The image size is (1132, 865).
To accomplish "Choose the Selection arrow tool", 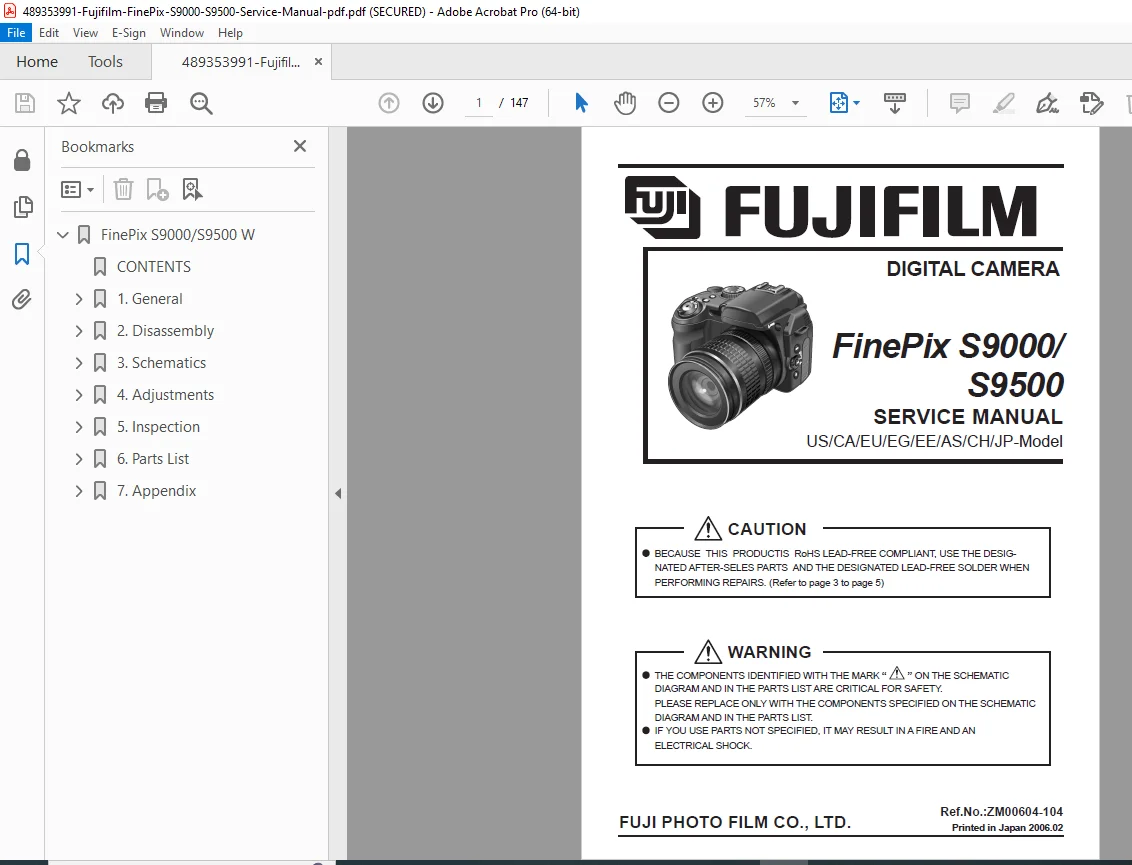I will pos(581,103).
